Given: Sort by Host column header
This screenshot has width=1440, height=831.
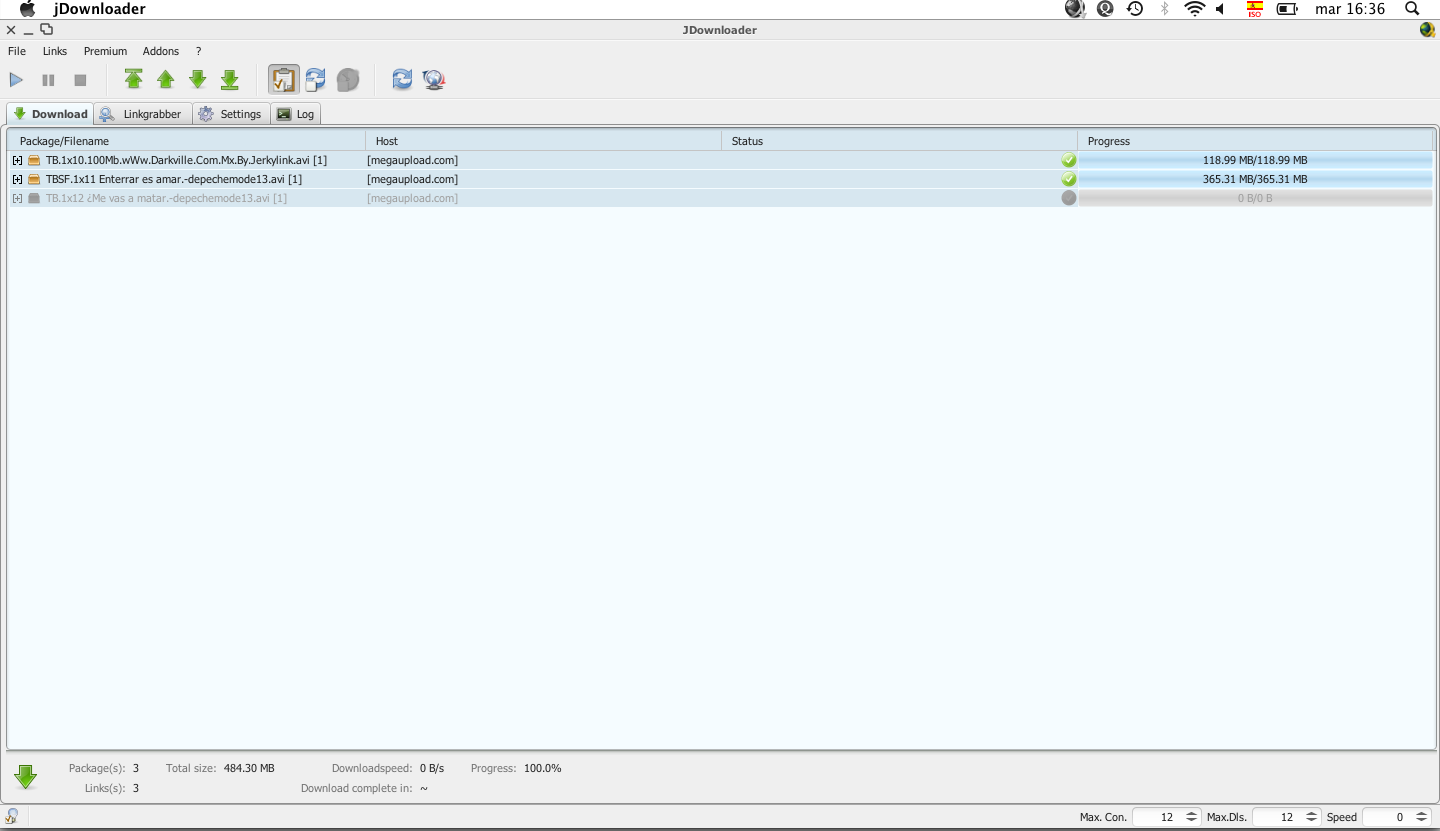Looking at the screenshot, I should (x=543, y=141).
